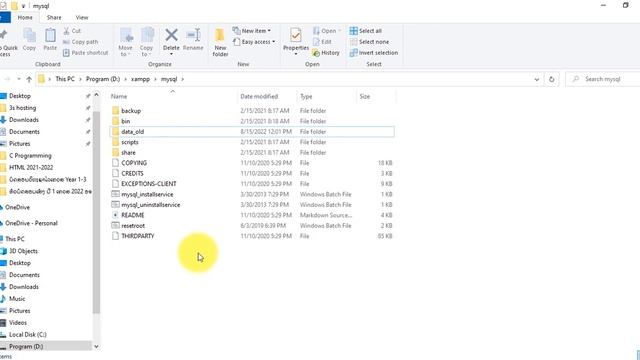Image resolution: width=640 pixels, height=360 pixels.
Task: Click the README markdown file icon
Action: point(116,215)
